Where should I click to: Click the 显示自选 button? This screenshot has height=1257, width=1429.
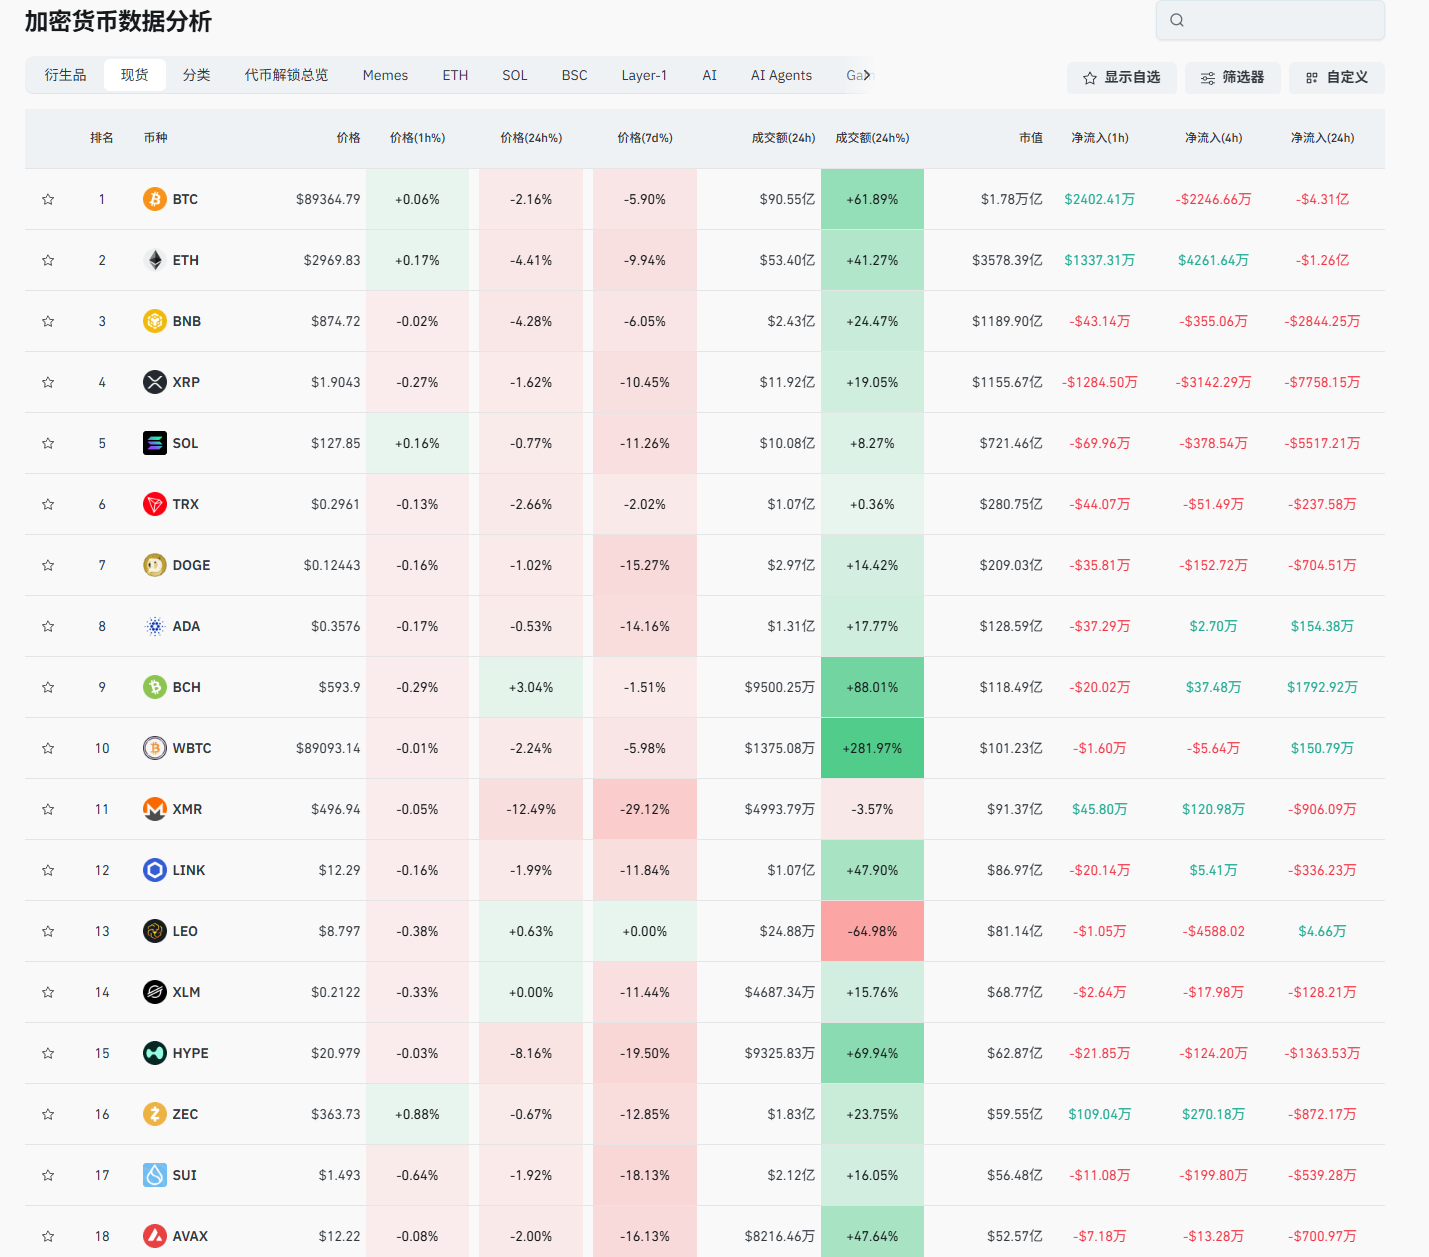1121,77
